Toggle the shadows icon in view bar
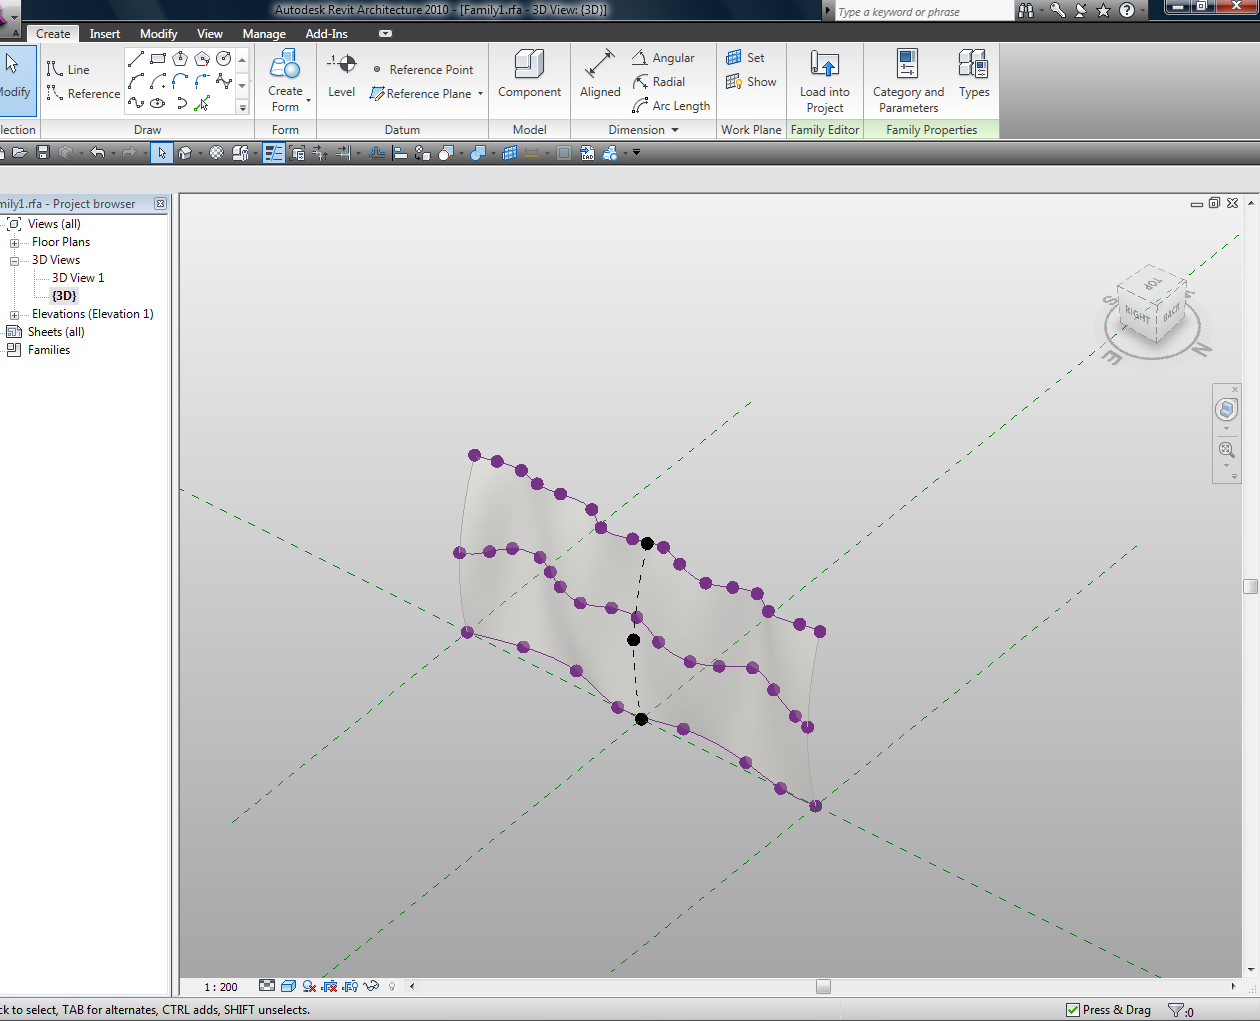The width and height of the screenshot is (1260, 1021). pos(309,987)
